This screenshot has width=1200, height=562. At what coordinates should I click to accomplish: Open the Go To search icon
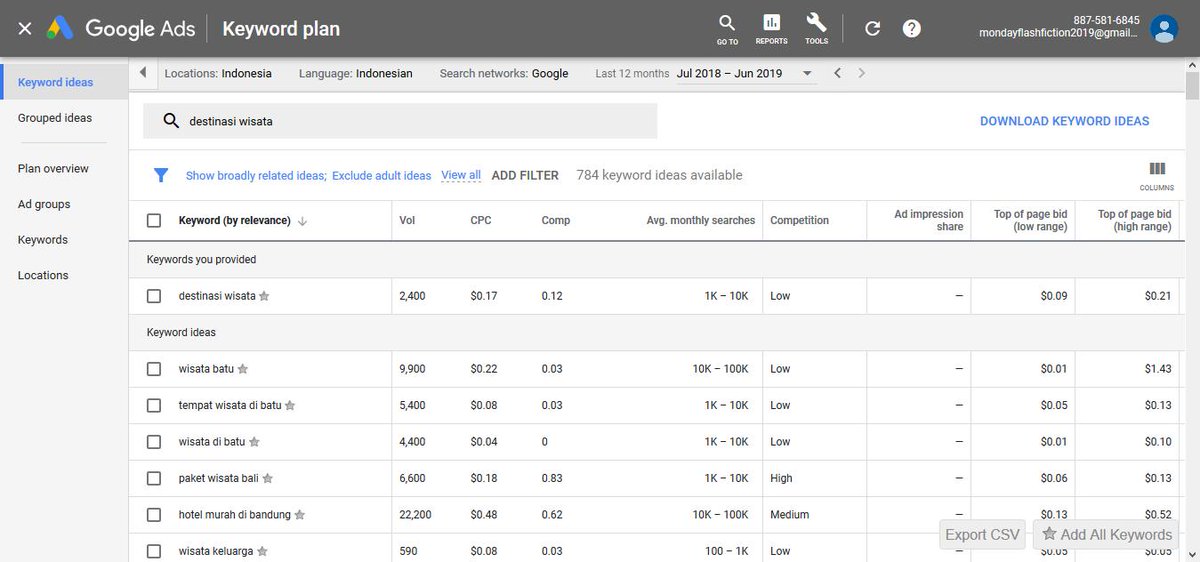click(x=727, y=29)
